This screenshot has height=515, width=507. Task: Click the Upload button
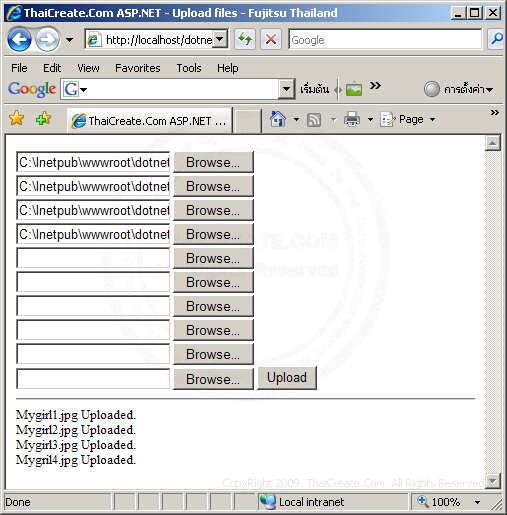pos(287,378)
